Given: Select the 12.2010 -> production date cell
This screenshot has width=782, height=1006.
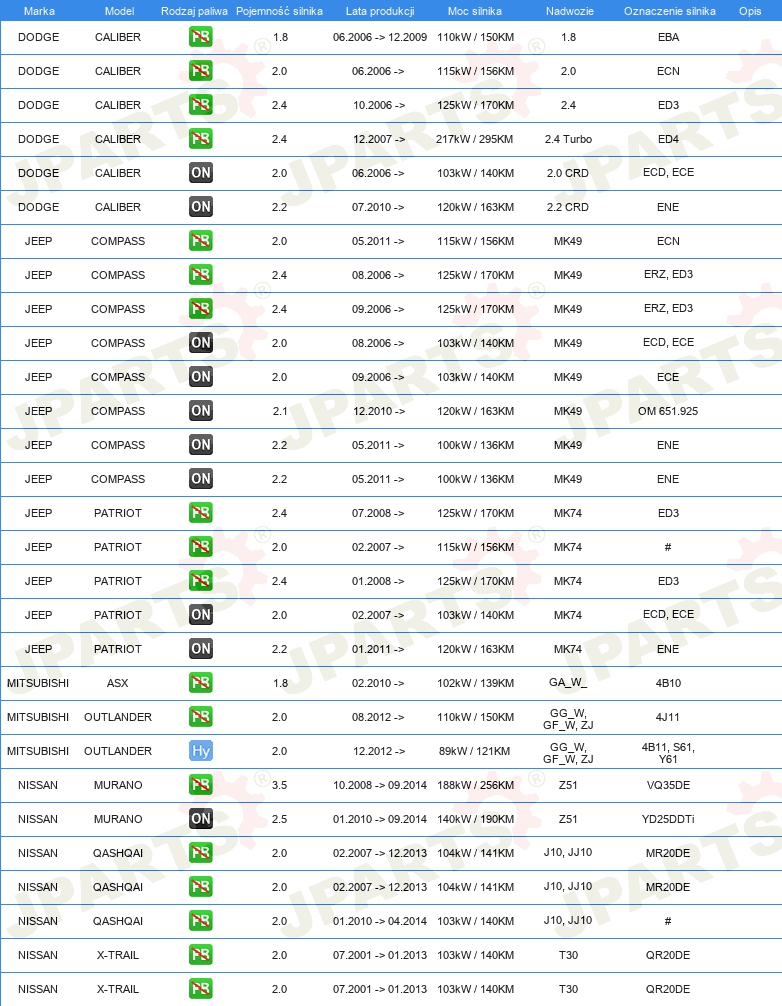Looking at the screenshot, I should click(x=378, y=411).
